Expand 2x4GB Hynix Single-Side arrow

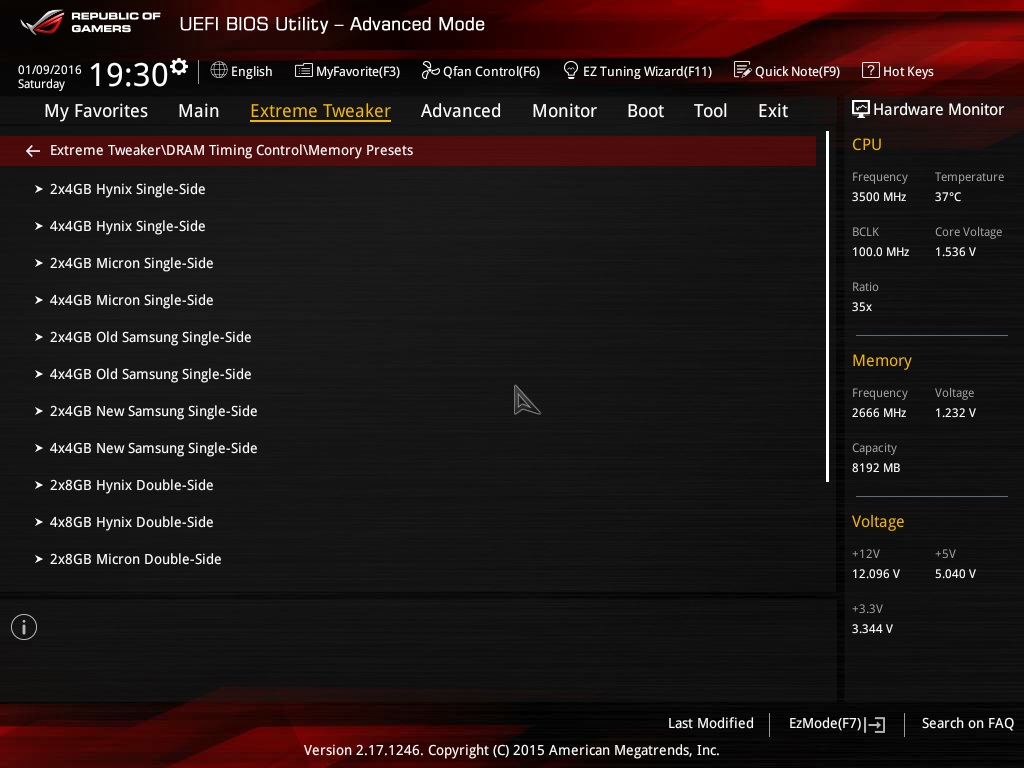[x=39, y=189]
